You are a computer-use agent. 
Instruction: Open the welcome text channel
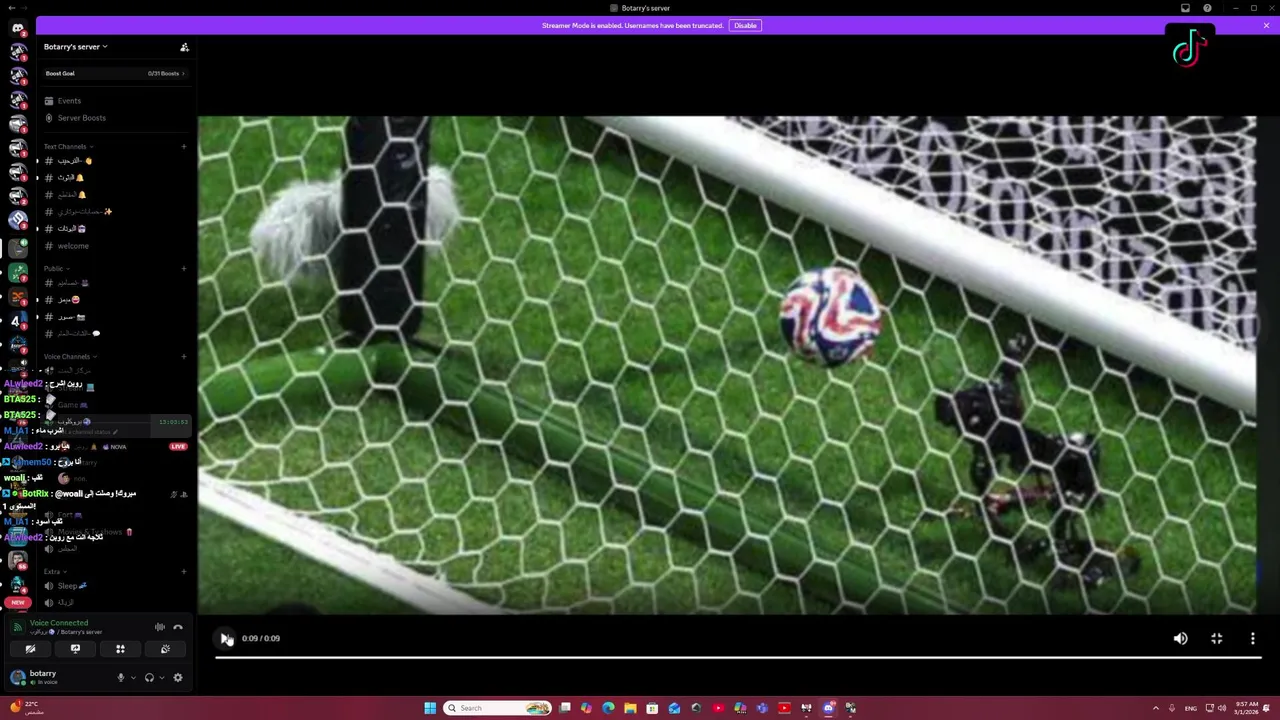click(73, 246)
